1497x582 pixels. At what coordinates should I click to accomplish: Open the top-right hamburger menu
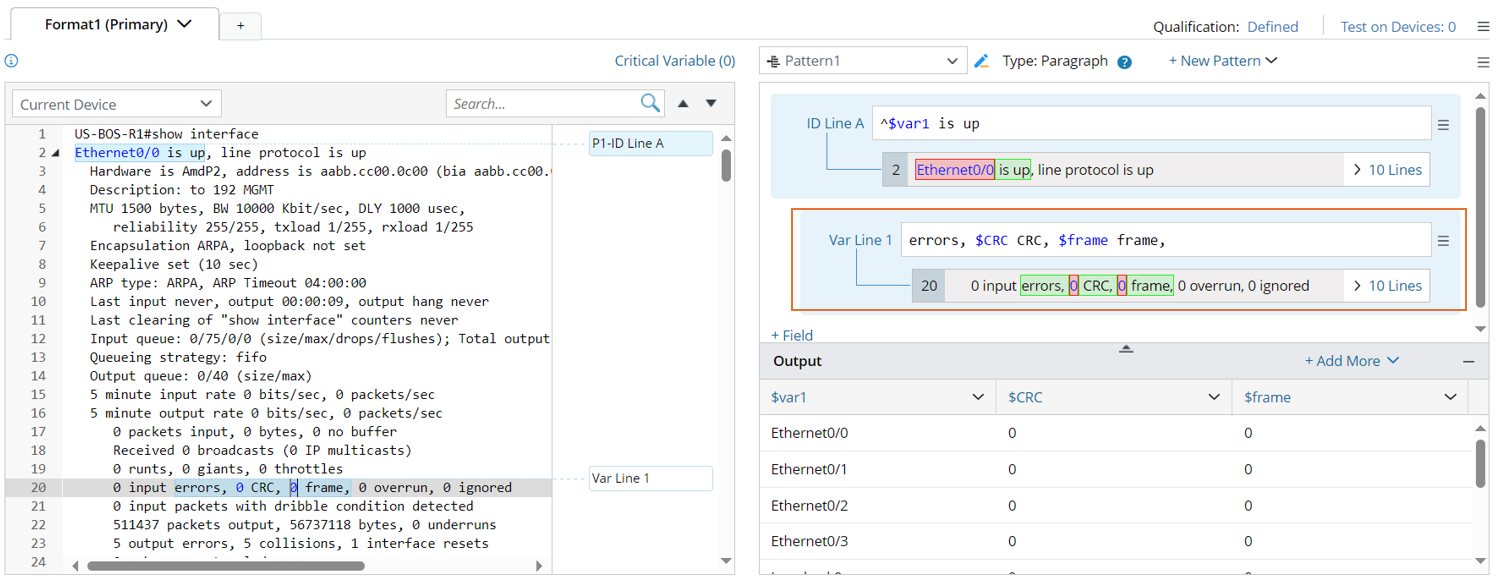coord(1483,27)
